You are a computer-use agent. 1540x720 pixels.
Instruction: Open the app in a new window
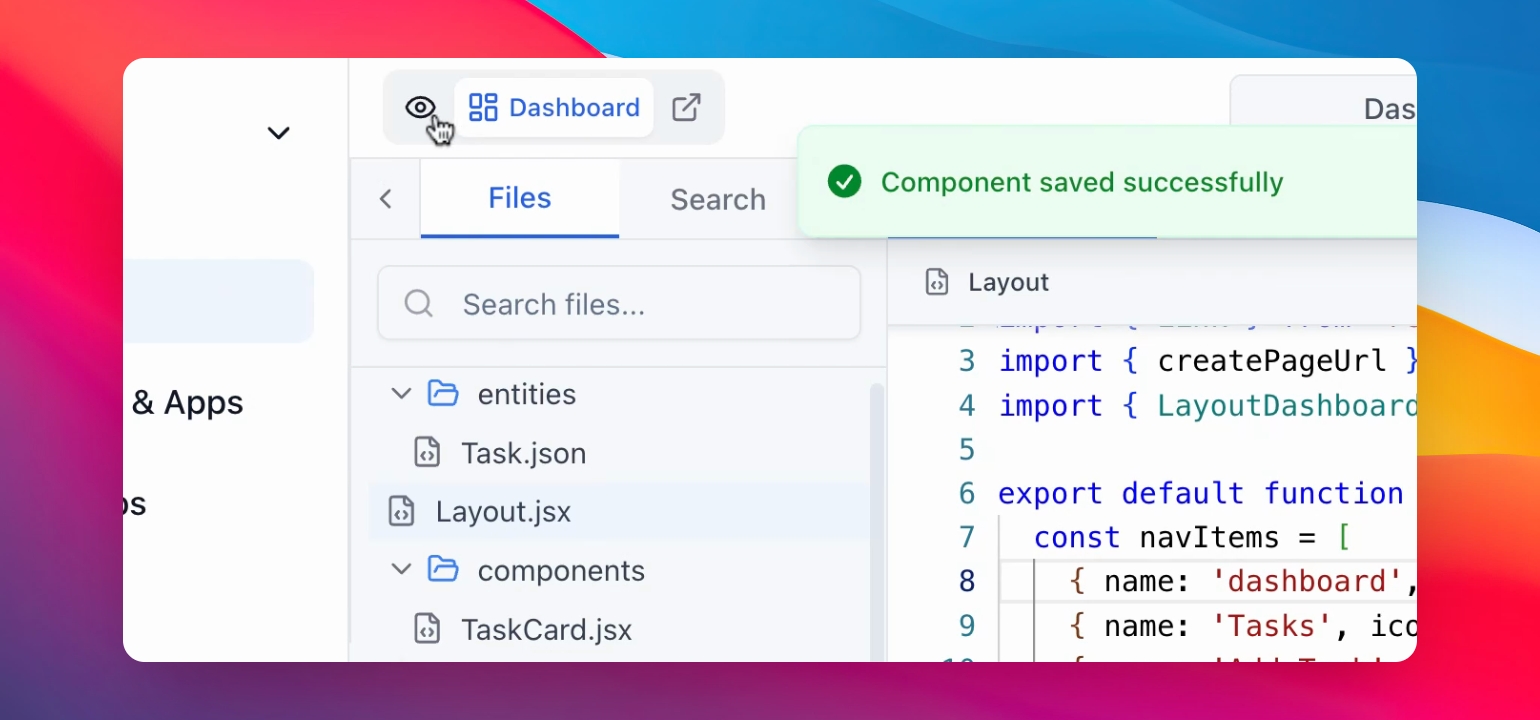click(x=686, y=108)
